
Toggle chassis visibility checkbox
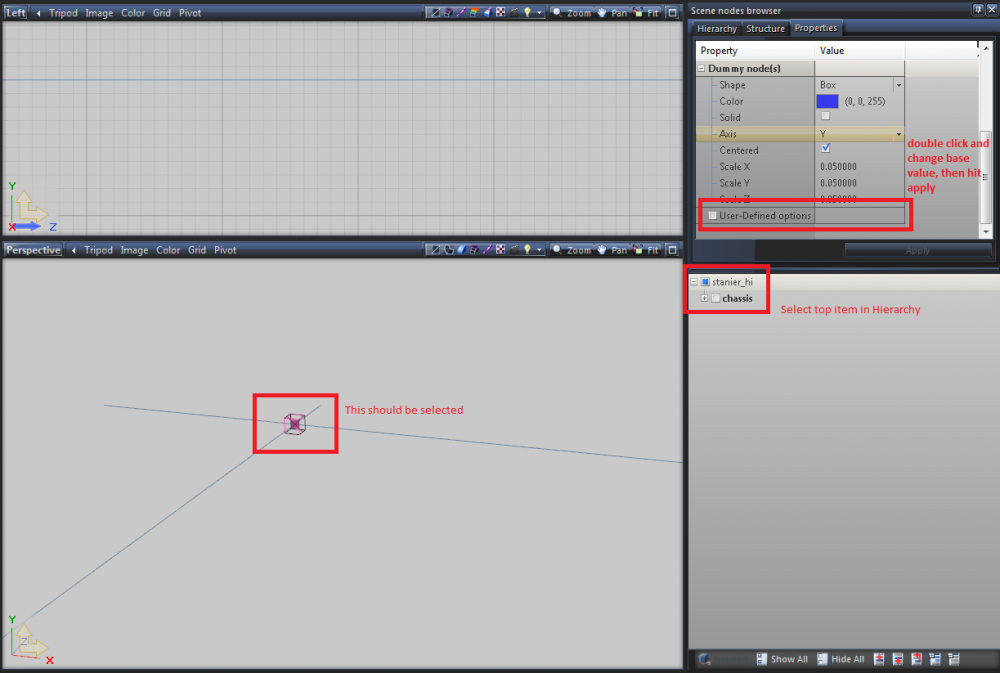click(x=716, y=298)
